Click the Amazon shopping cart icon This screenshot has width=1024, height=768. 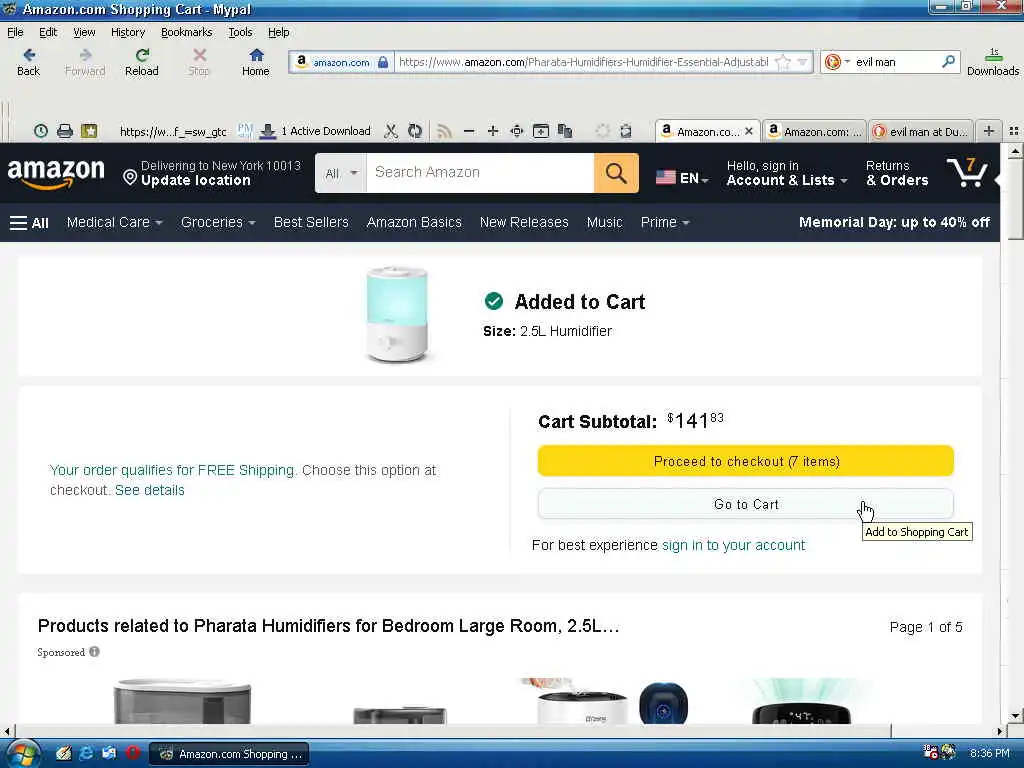tap(967, 172)
